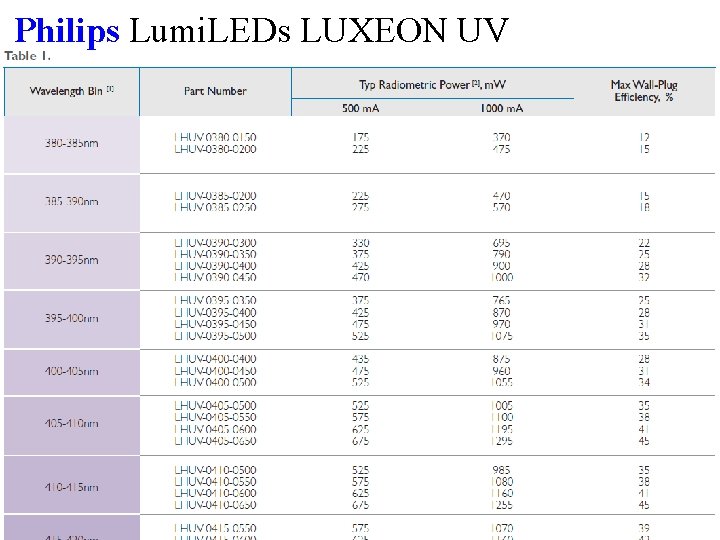
Task: Click part number LHUV-0385-0250
Action: pyautogui.click(x=215, y=208)
